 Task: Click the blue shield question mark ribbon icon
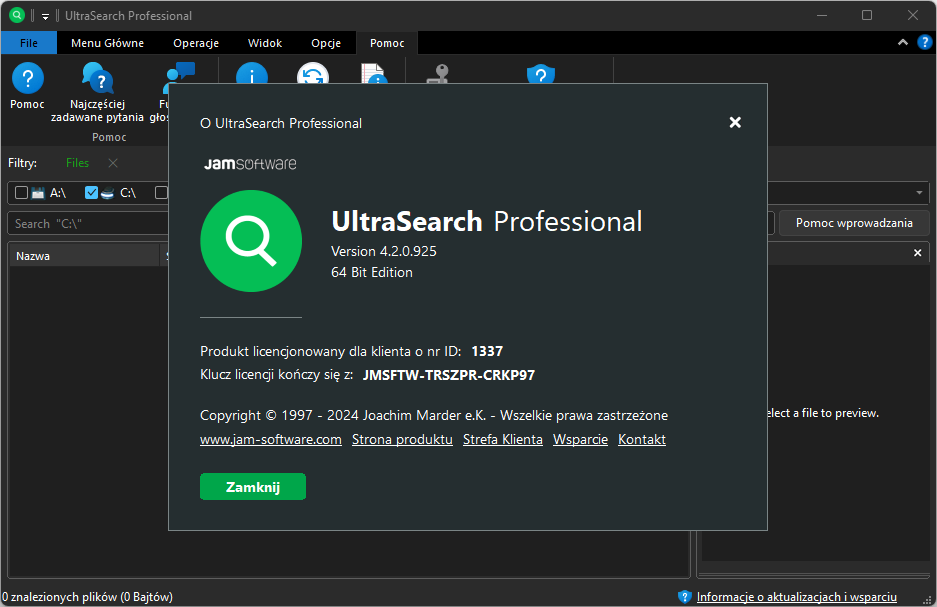[x=541, y=73]
